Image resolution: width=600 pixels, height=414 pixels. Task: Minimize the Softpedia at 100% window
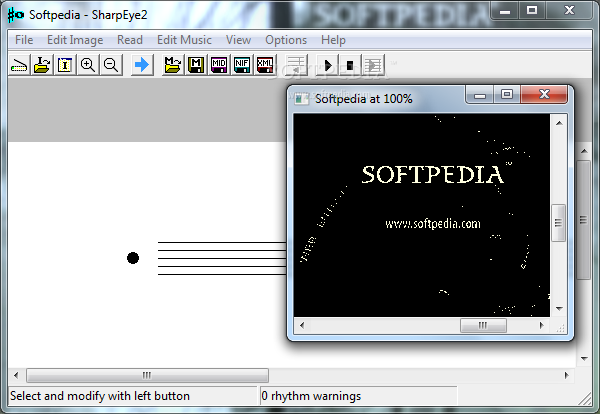pos(480,95)
